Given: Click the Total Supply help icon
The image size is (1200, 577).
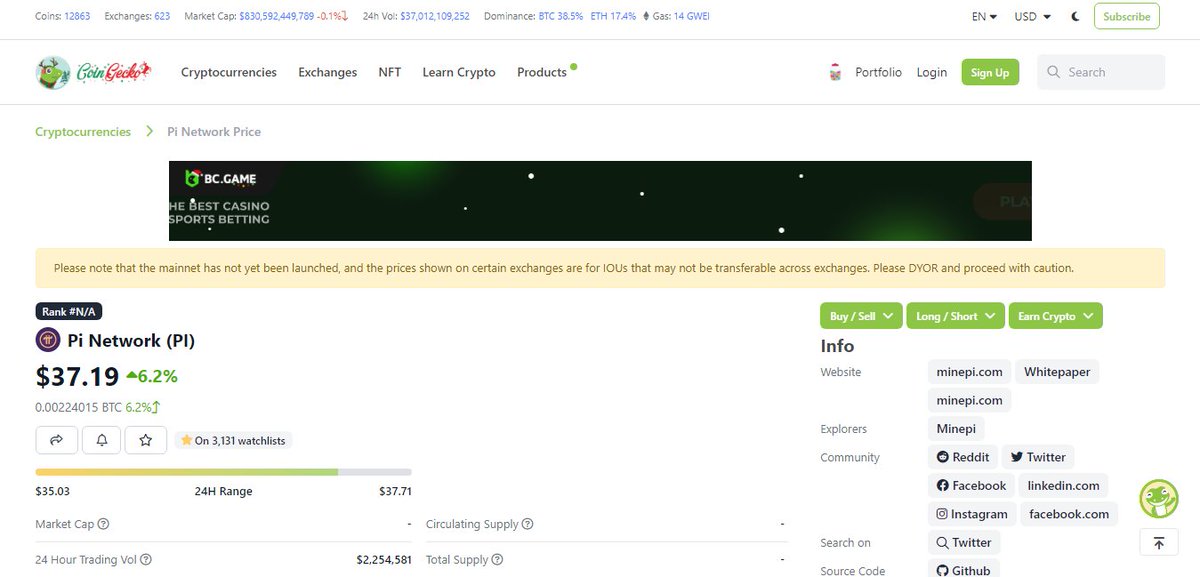Looking at the screenshot, I should pyautogui.click(x=497, y=560).
